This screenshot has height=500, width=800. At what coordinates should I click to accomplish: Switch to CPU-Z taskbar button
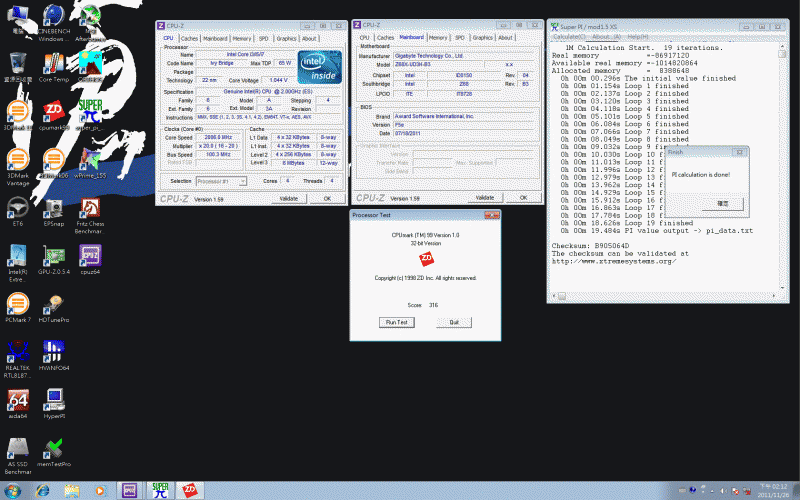[x=130, y=491]
